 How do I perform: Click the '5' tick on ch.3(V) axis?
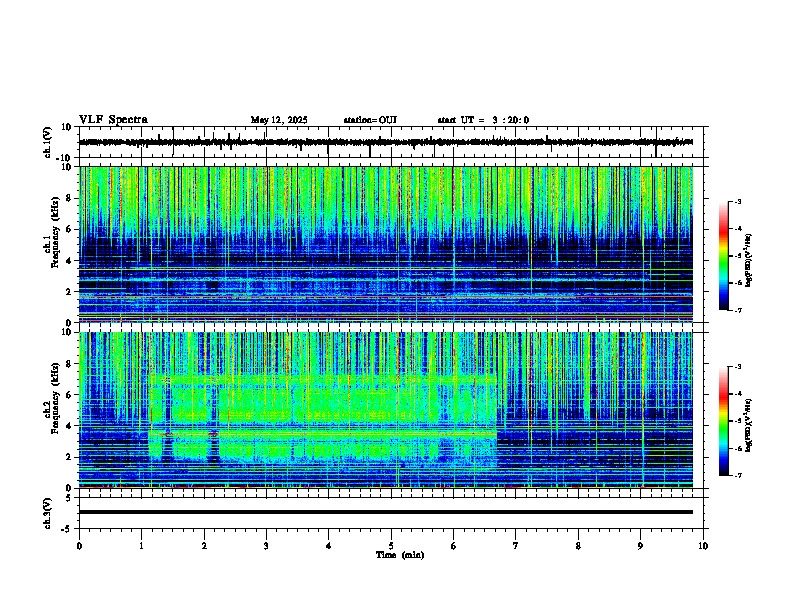[x=70, y=497]
